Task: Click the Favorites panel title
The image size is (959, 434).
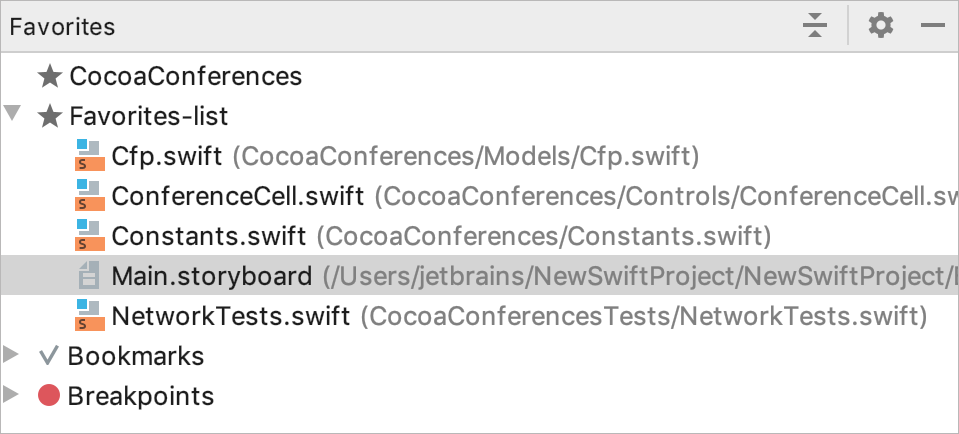Action: (62, 27)
